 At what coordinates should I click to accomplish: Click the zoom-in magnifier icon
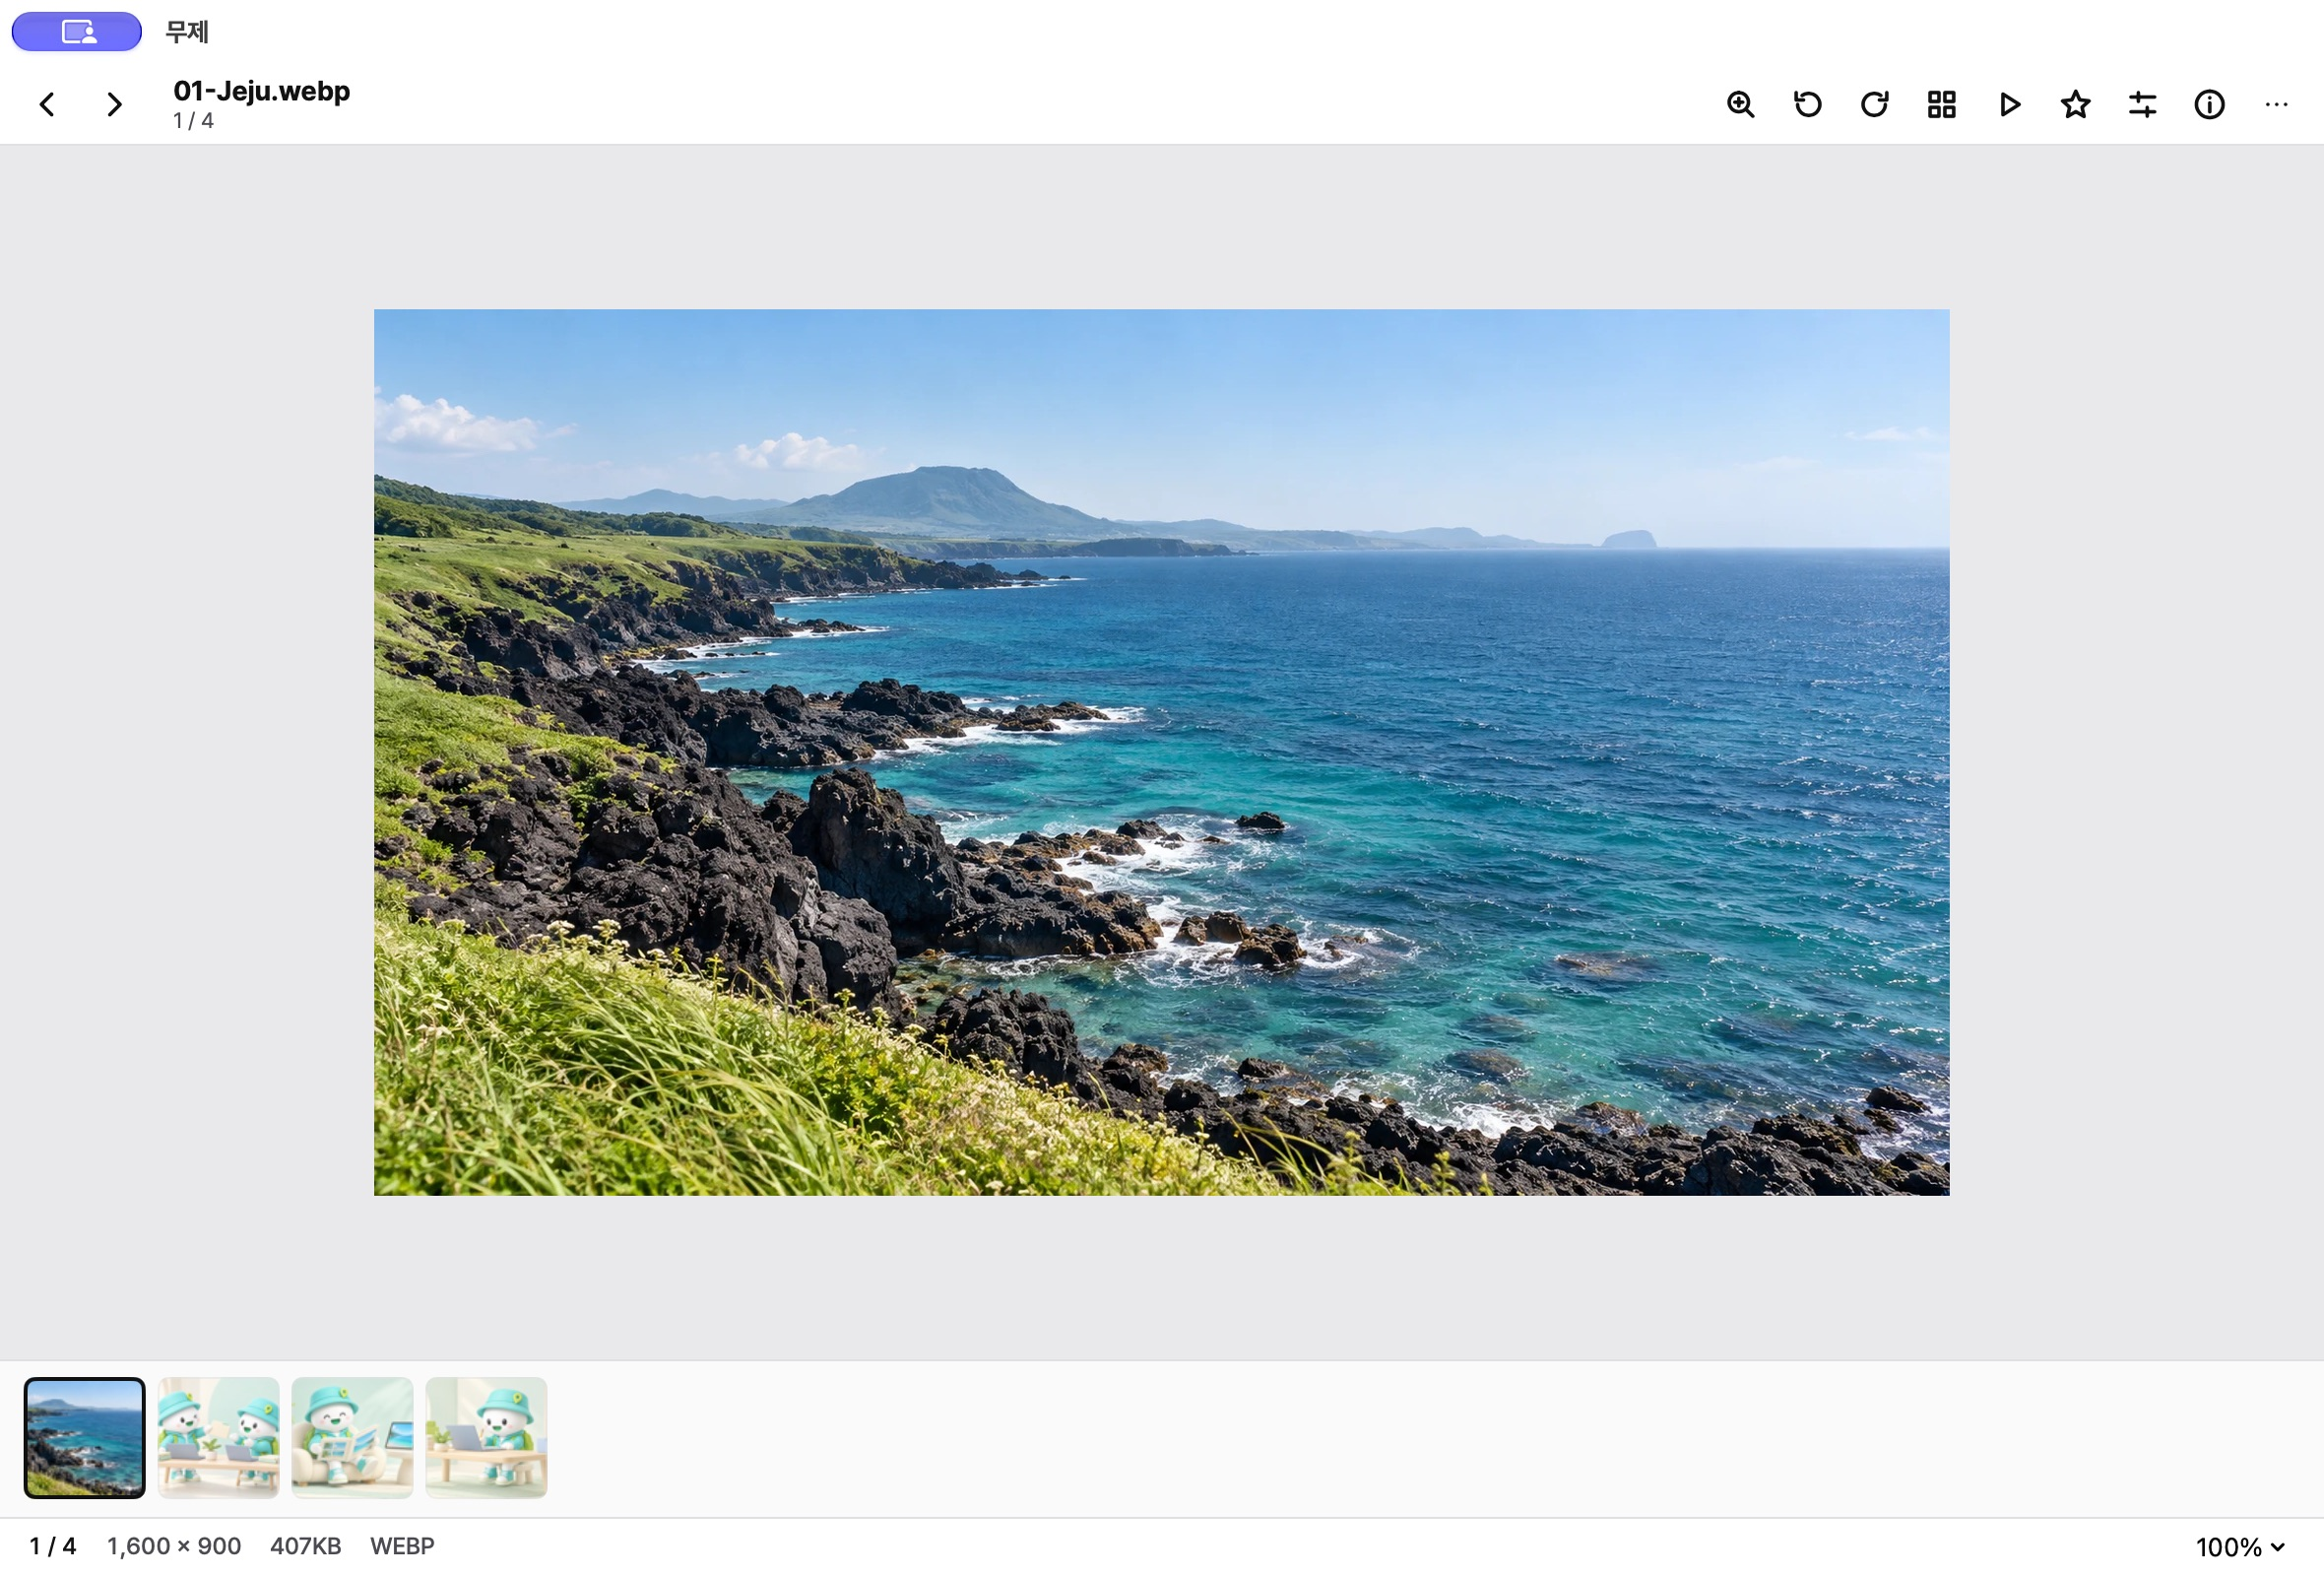(1740, 104)
